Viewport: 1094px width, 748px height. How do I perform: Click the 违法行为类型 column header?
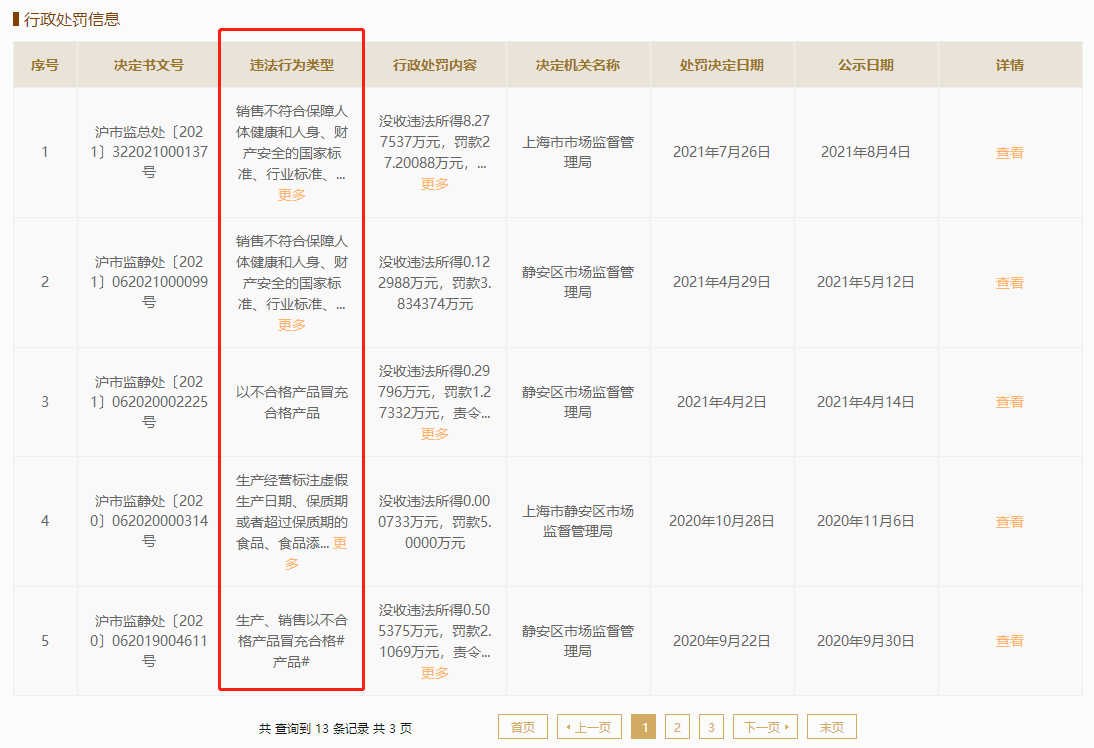pos(292,66)
